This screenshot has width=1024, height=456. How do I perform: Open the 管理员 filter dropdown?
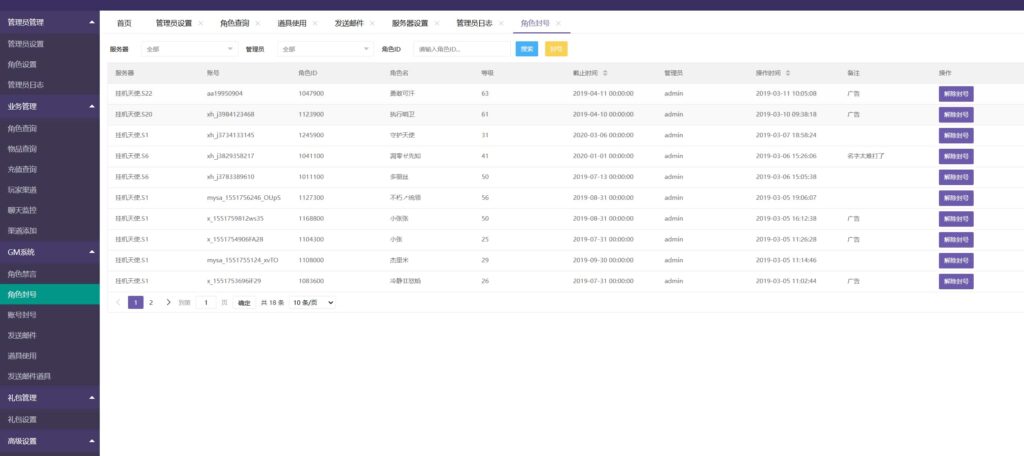tap(326, 49)
